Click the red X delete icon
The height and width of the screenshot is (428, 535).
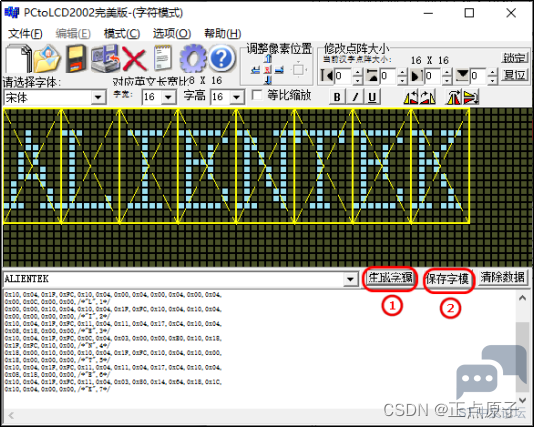pos(134,59)
